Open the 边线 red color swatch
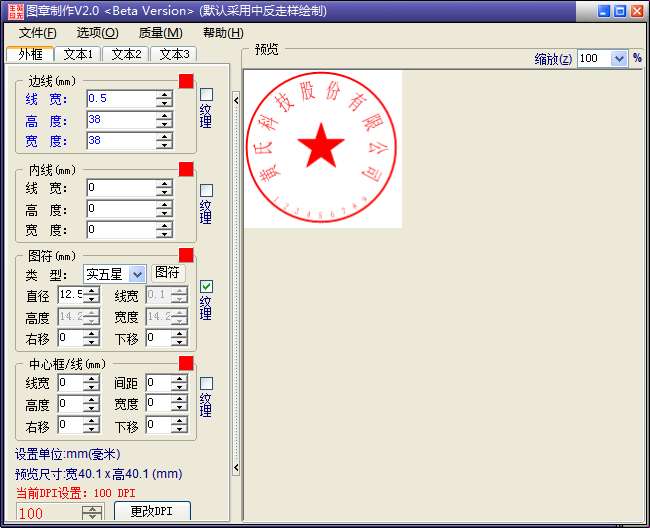This screenshot has height=528, width=650. 186,81
